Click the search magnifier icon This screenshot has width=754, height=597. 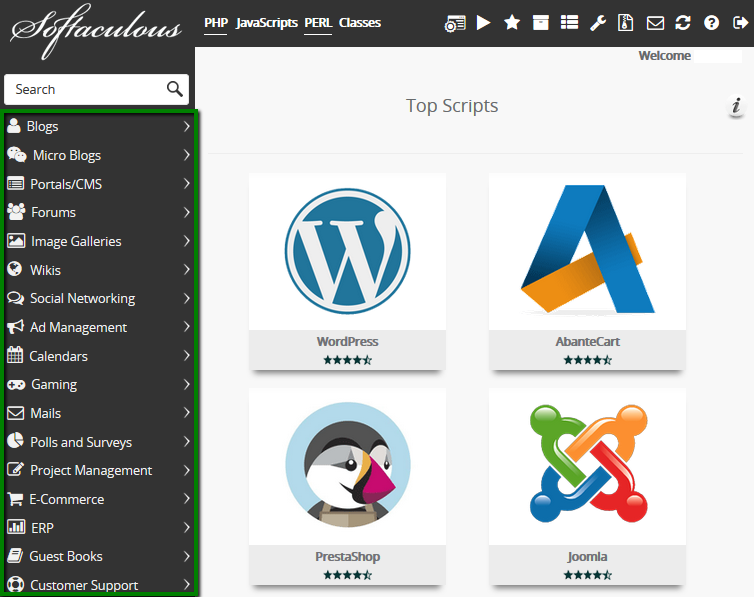pyautogui.click(x=175, y=89)
